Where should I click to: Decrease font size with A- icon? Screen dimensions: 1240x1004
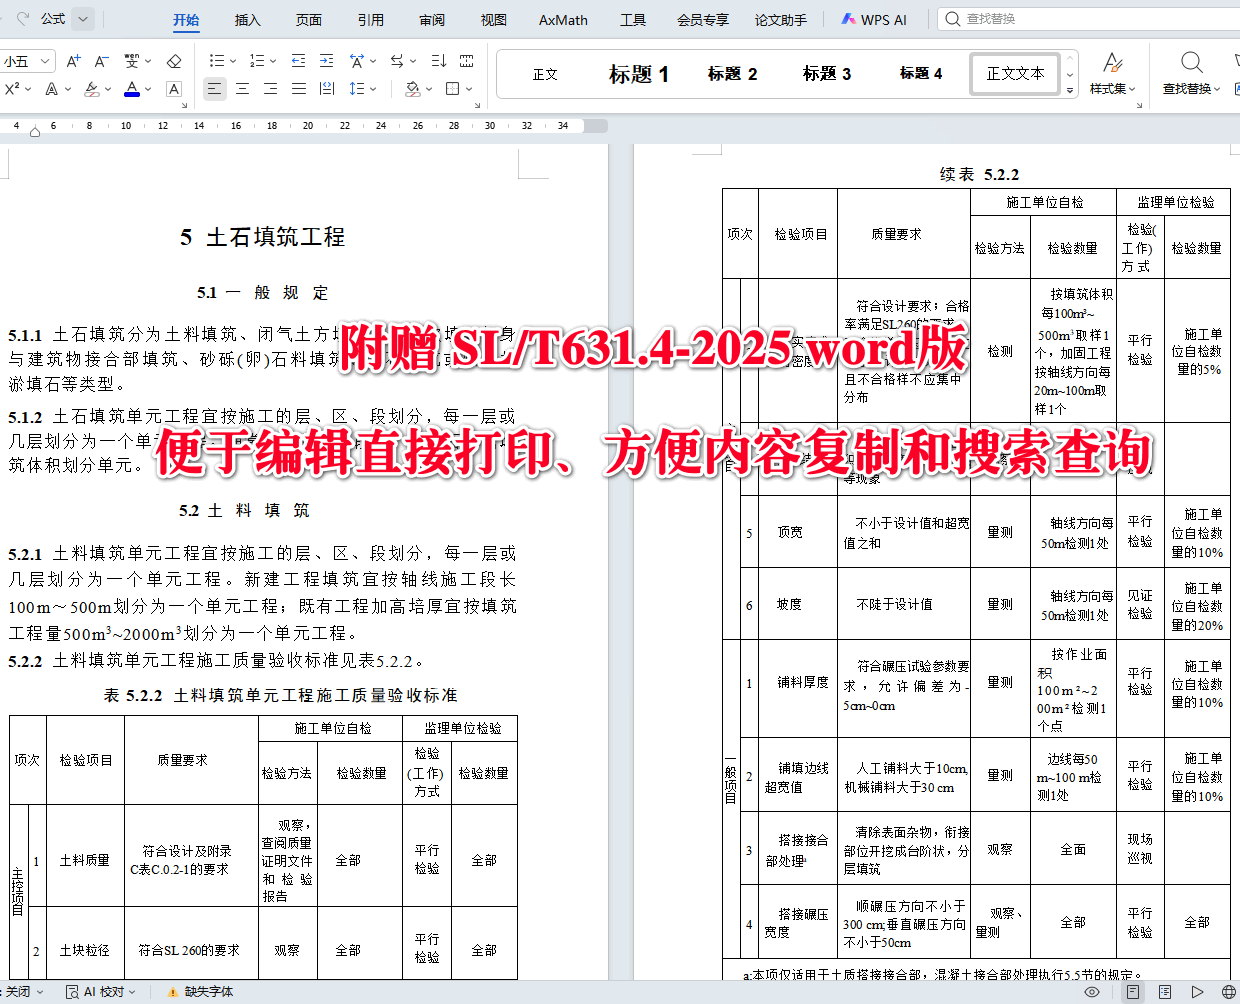click(101, 61)
